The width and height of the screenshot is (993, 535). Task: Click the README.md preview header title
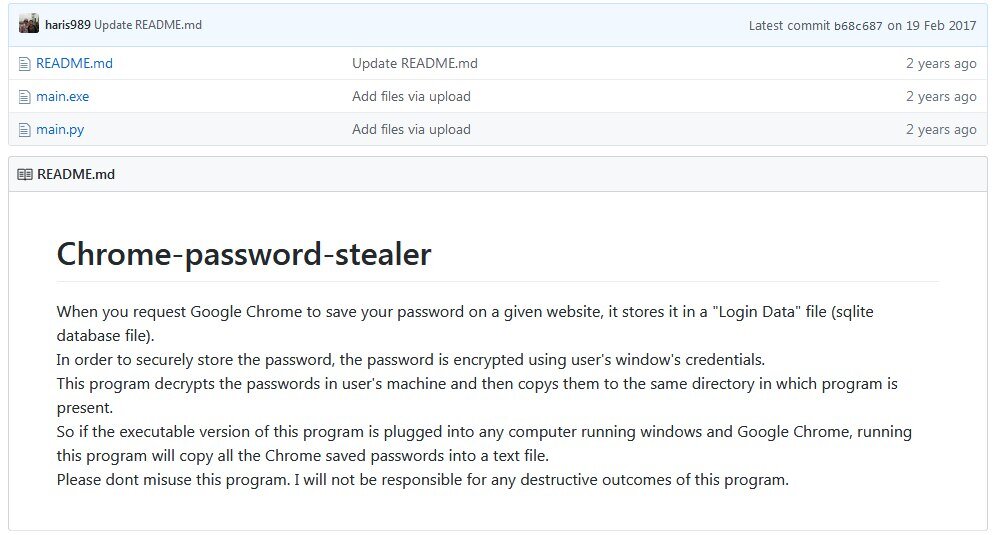pos(76,174)
